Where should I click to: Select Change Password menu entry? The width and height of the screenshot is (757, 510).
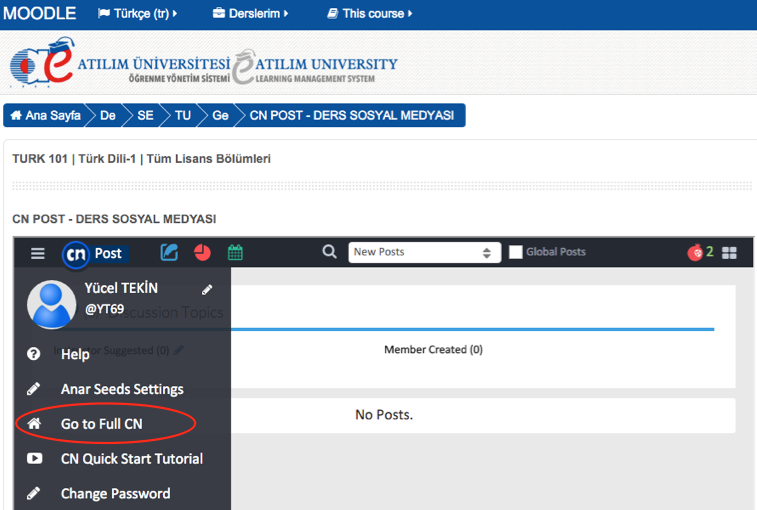pyautogui.click(x=115, y=494)
